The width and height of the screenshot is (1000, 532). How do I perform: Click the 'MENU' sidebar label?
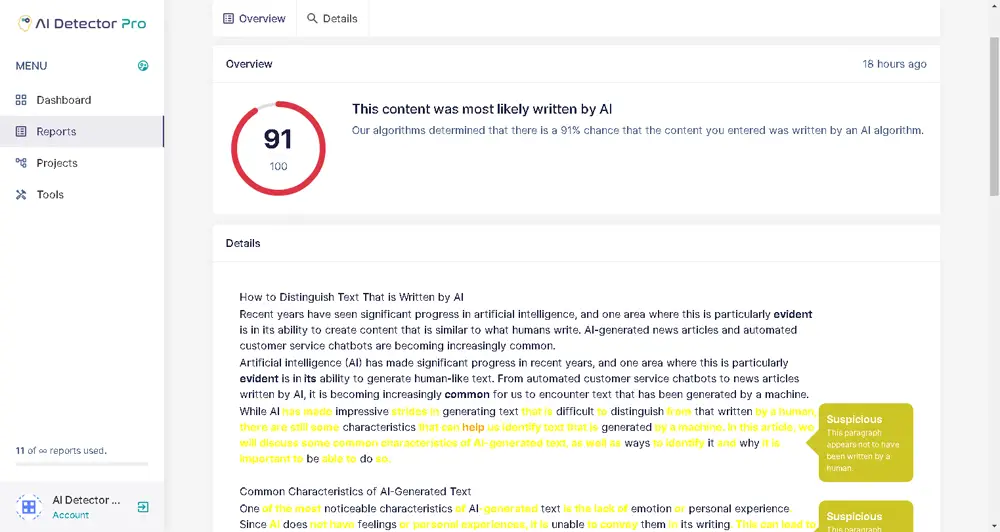point(31,66)
